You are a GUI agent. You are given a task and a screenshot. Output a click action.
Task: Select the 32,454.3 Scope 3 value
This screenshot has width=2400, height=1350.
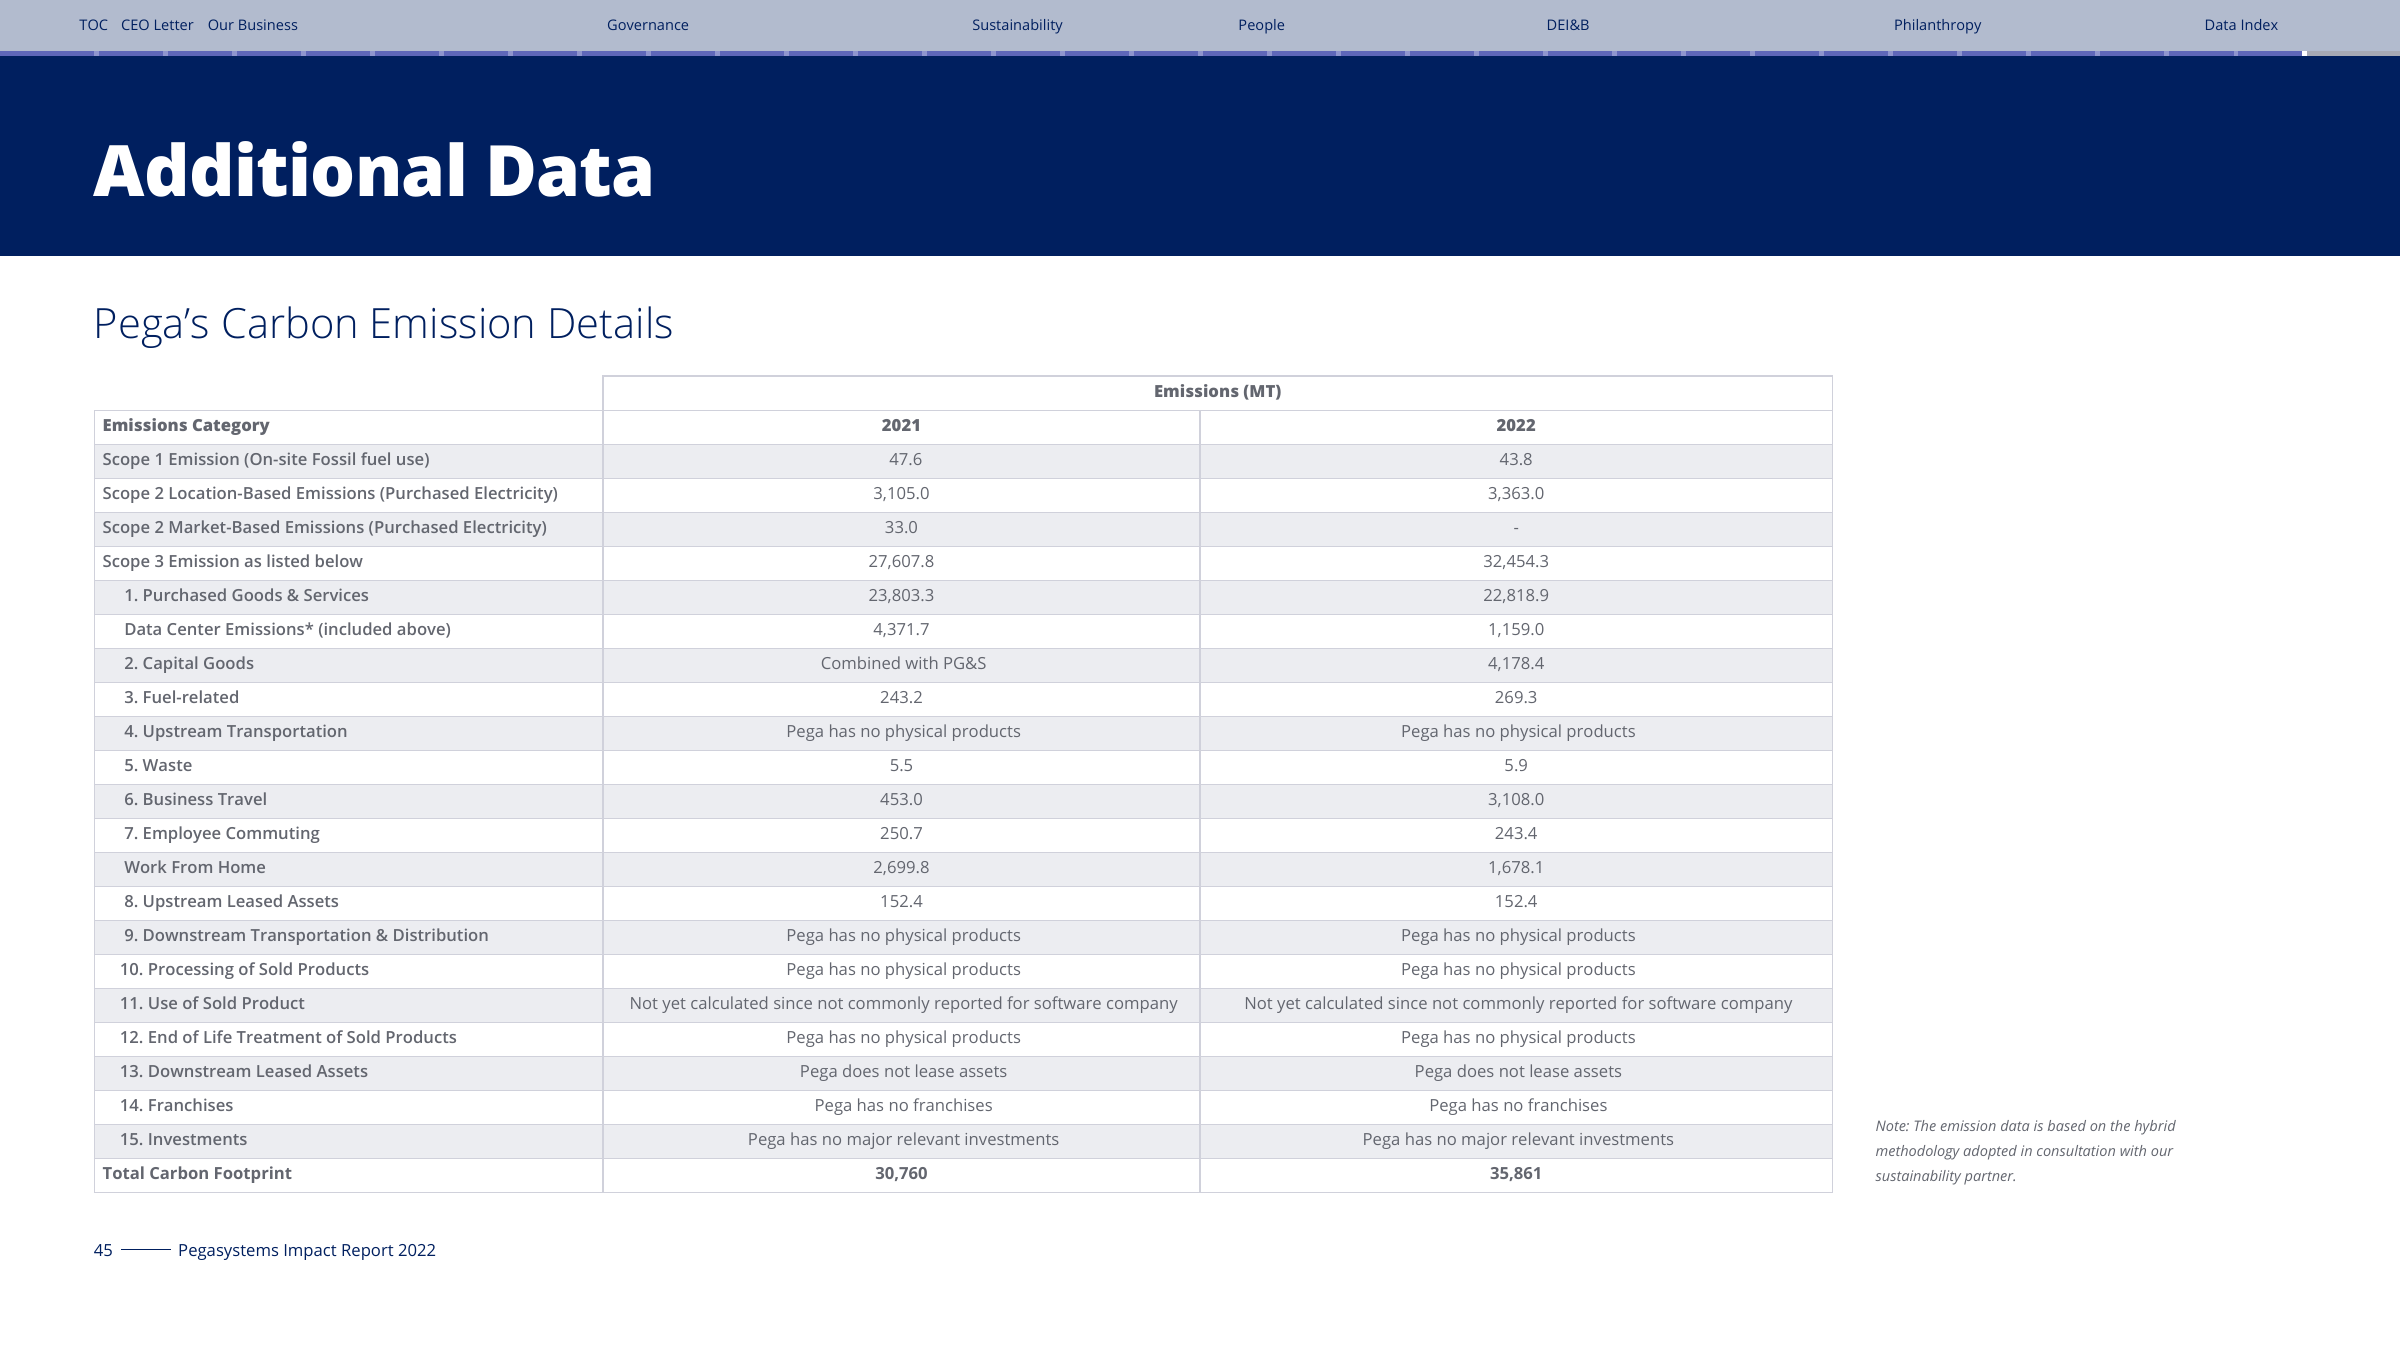pyautogui.click(x=1516, y=561)
